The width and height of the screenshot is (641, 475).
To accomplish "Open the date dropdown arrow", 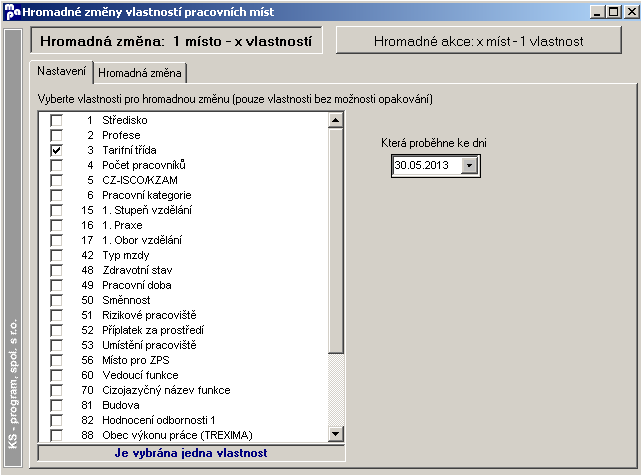I will (469, 166).
